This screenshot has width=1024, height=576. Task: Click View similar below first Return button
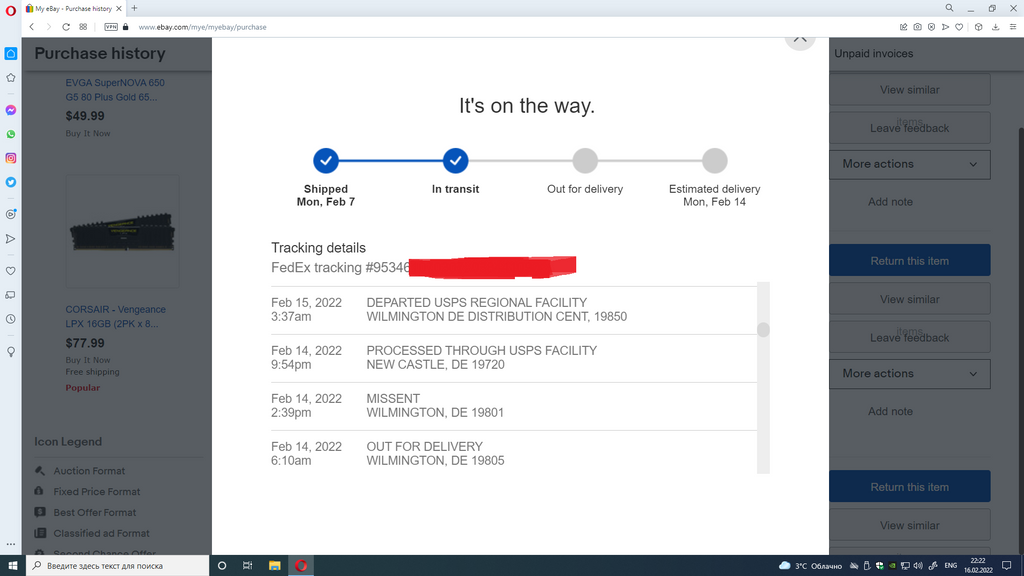point(910,299)
